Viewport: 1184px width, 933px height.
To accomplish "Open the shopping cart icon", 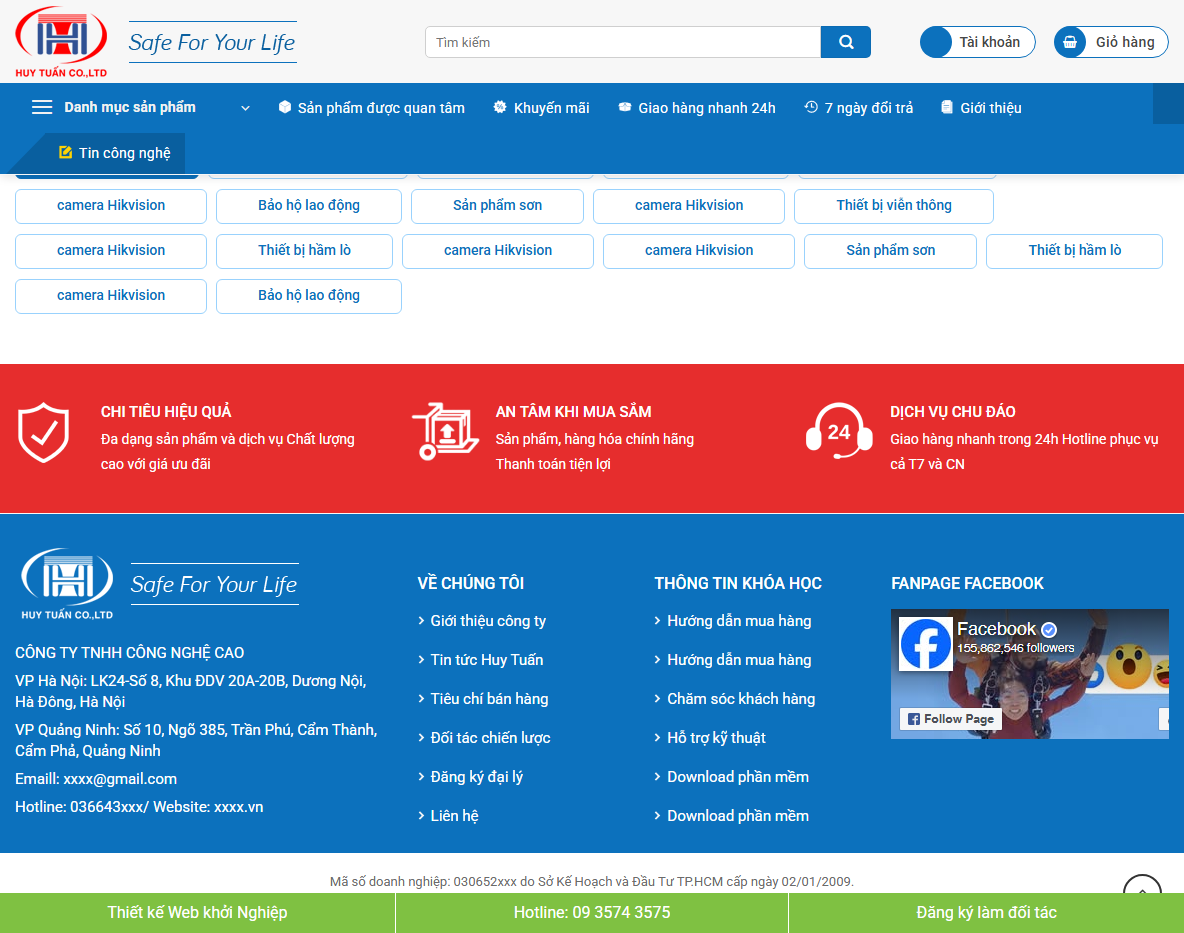I will pyautogui.click(x=1070, y=42).
